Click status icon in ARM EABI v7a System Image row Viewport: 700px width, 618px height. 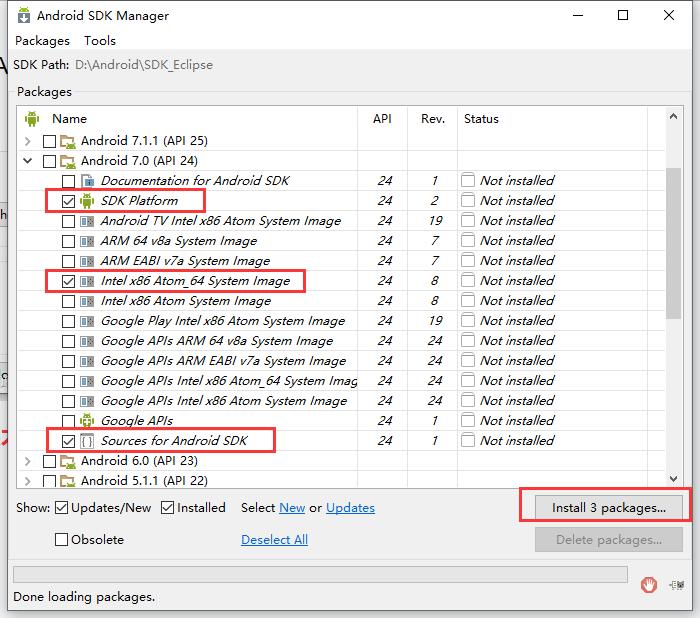point(468,260)
